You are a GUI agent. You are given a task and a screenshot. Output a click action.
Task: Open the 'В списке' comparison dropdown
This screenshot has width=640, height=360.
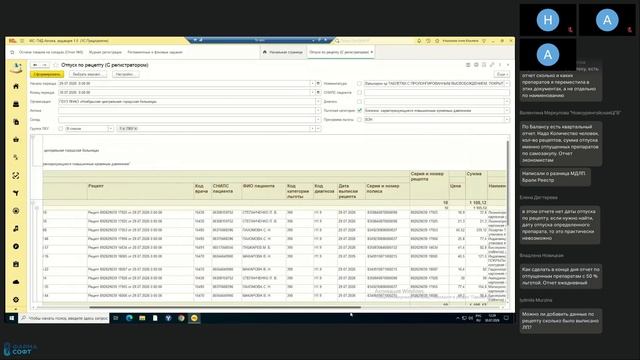coord(110,129)
